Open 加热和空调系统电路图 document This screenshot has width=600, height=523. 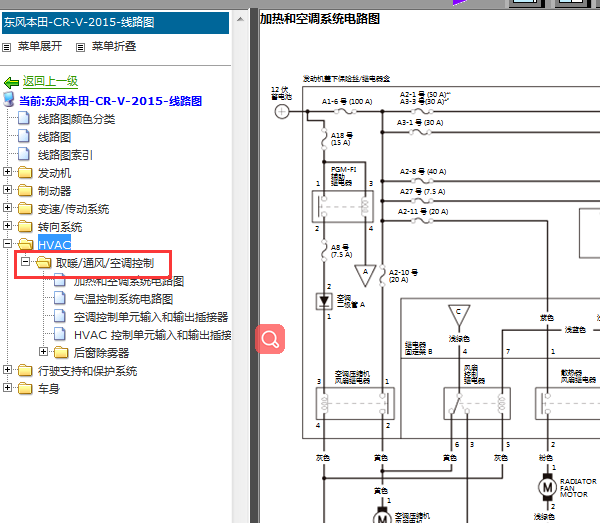[129, 281]
